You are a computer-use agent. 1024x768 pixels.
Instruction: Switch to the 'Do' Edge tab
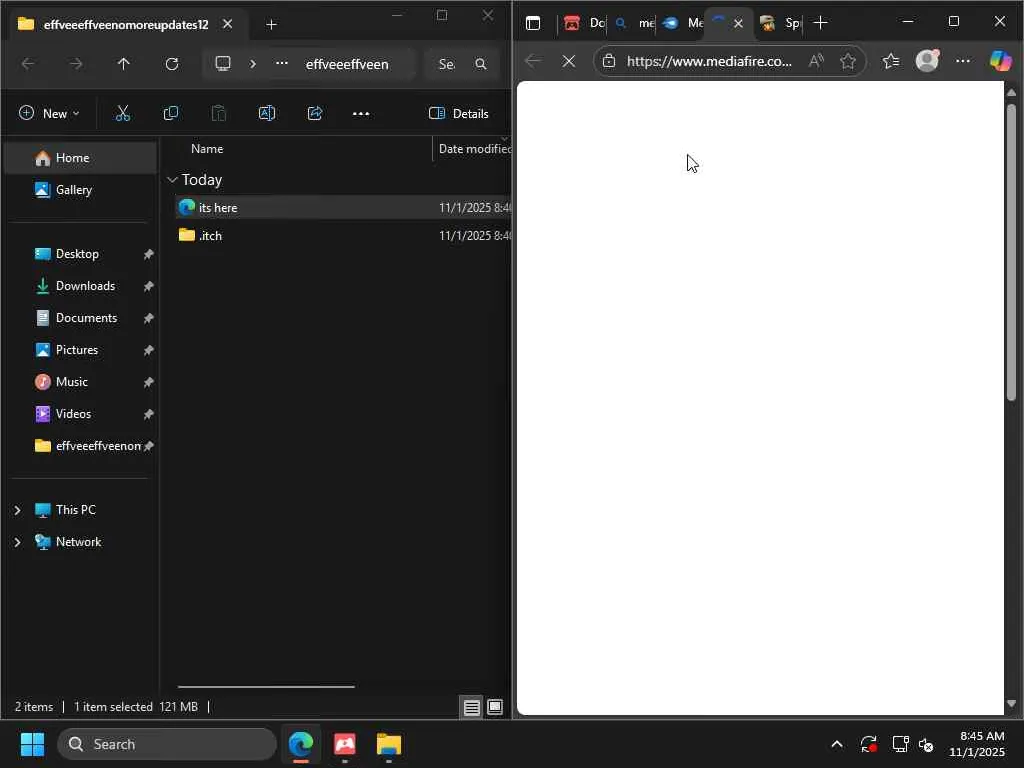pyautogui.click(x=583, y=24)
